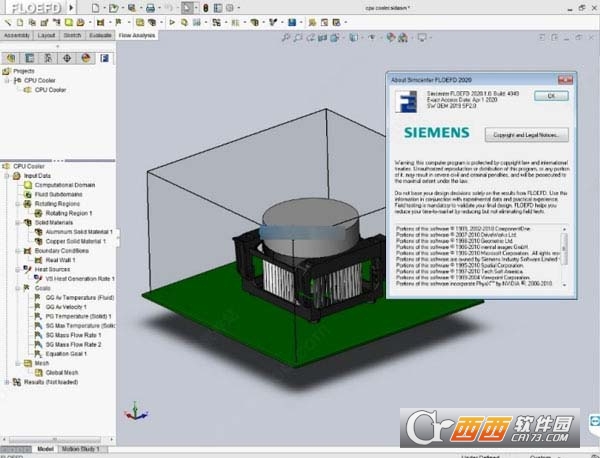
Task: Click the Zoom to Fit view icon
Action: click(x=285, y=37)
